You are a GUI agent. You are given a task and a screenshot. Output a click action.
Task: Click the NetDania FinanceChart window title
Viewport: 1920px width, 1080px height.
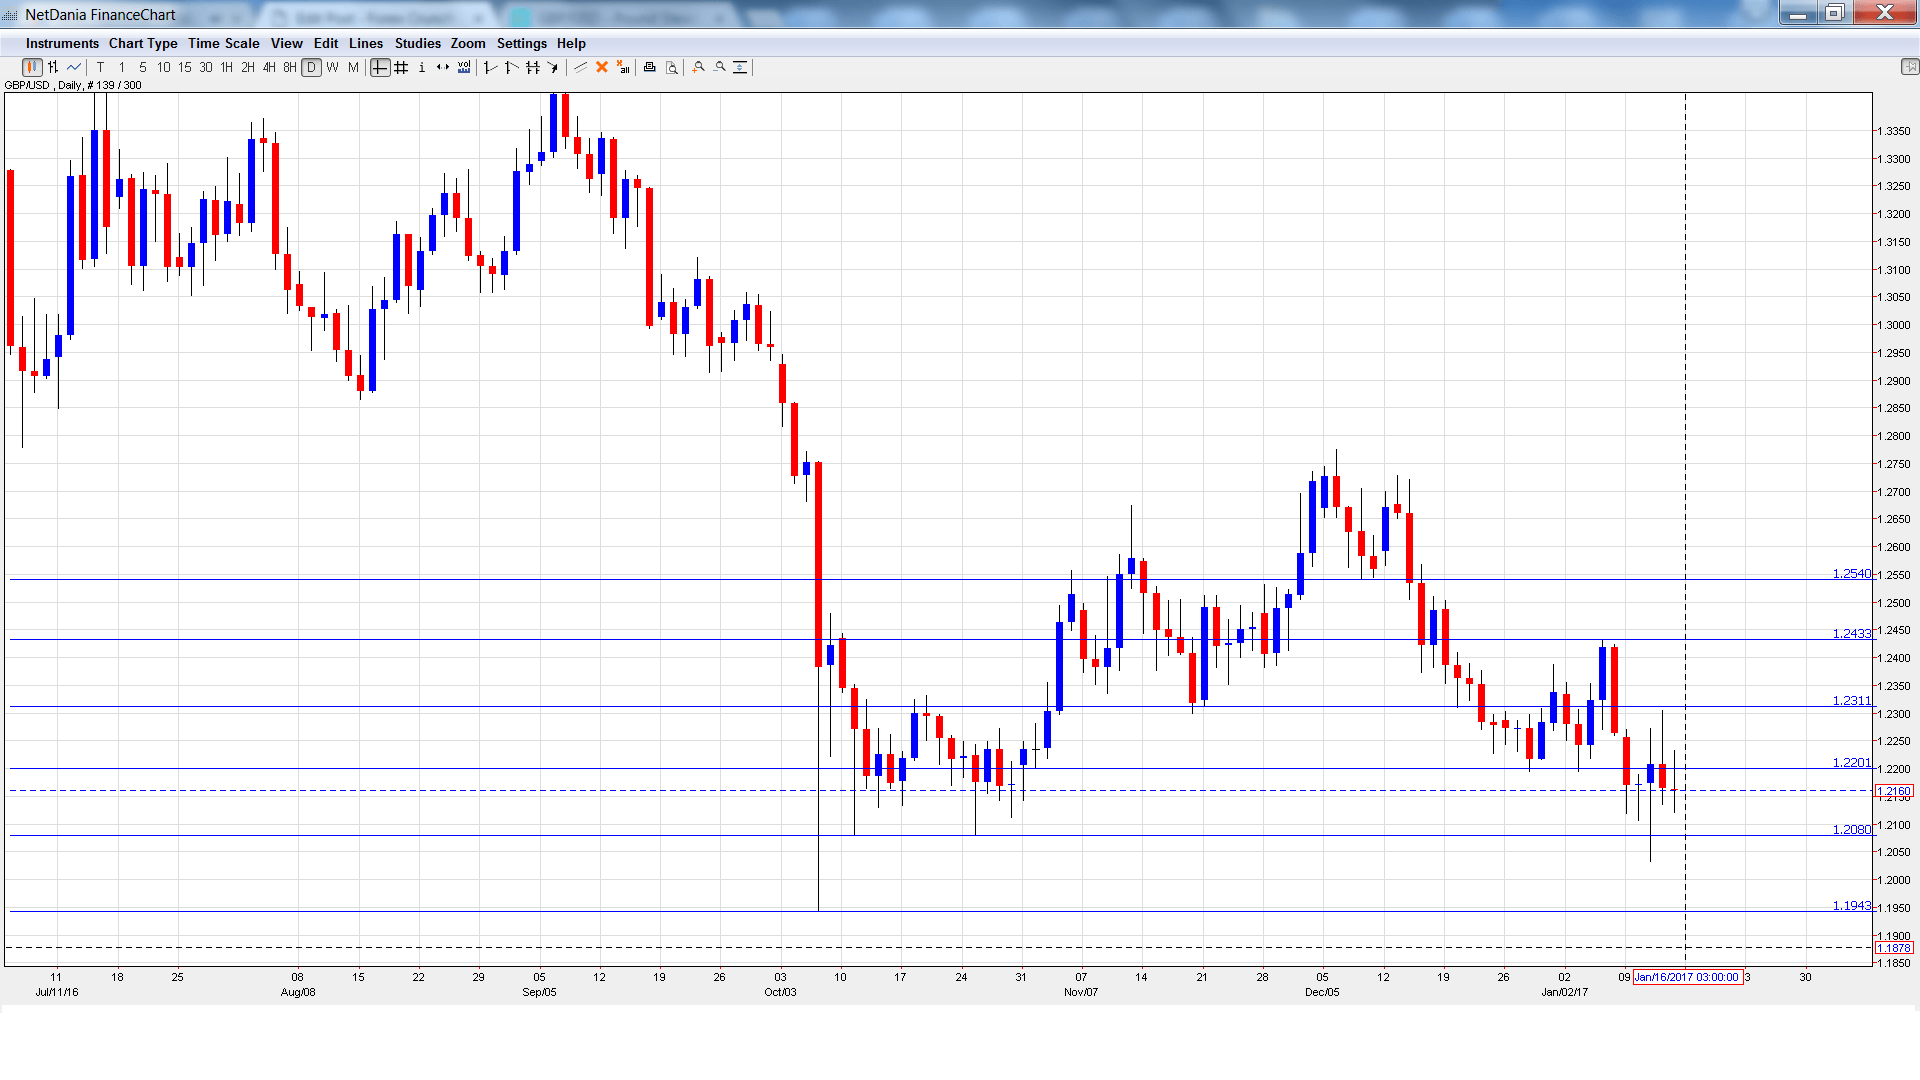click(x=100, y=15)
